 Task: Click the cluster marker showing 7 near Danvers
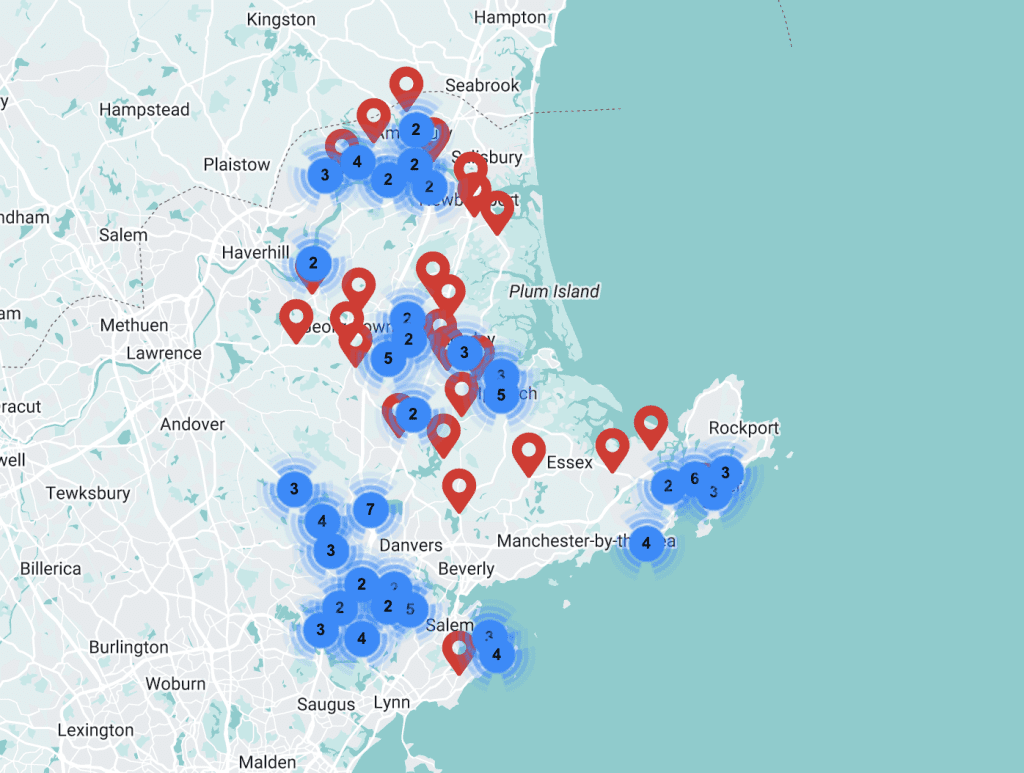[370, 510]
